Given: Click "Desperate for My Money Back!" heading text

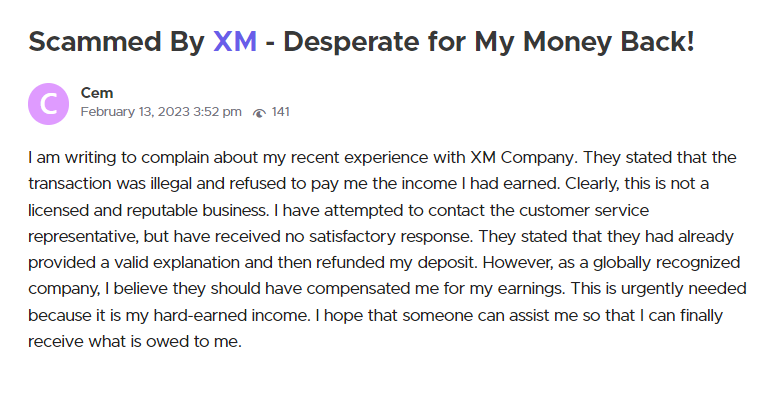Looking at the screenshot, I should 489,41.
